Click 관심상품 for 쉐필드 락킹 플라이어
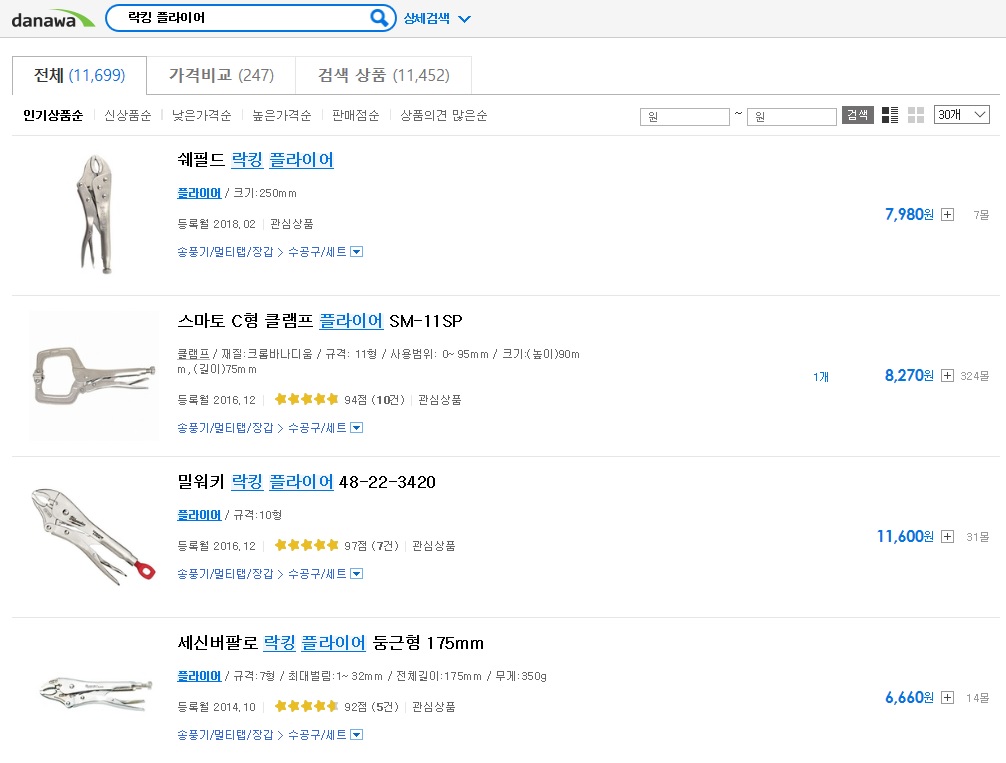 pyautogui.click(x=292, y=224)
